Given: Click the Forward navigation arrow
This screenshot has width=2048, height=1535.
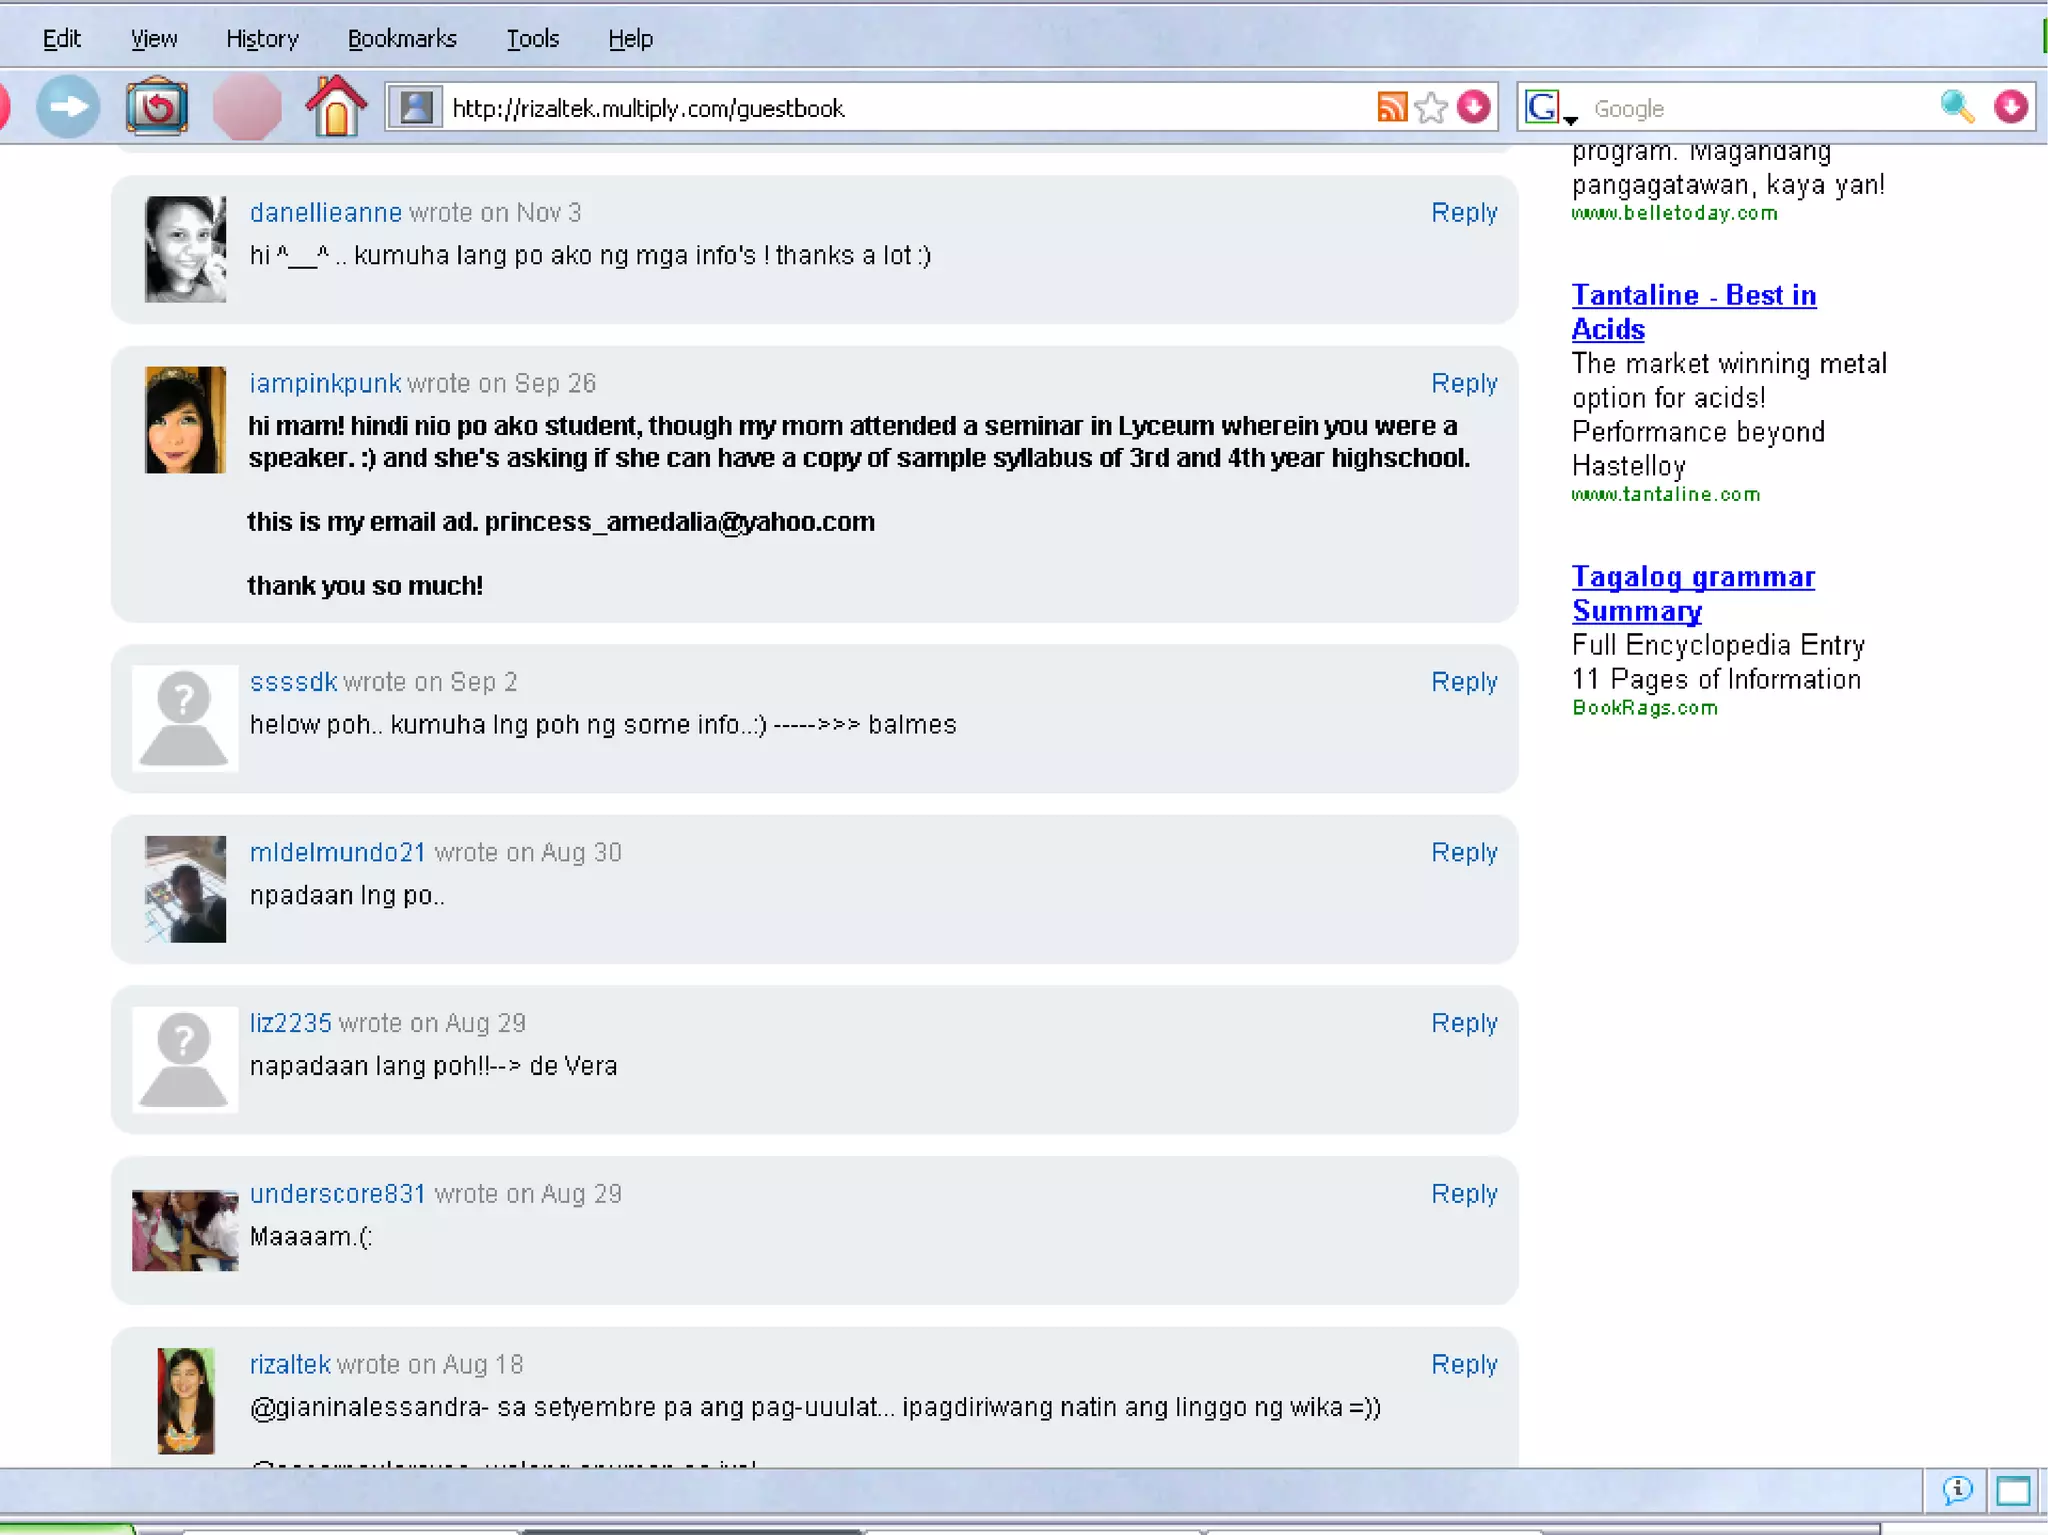Looking at the screenshot, I should (x=68, y=107).
